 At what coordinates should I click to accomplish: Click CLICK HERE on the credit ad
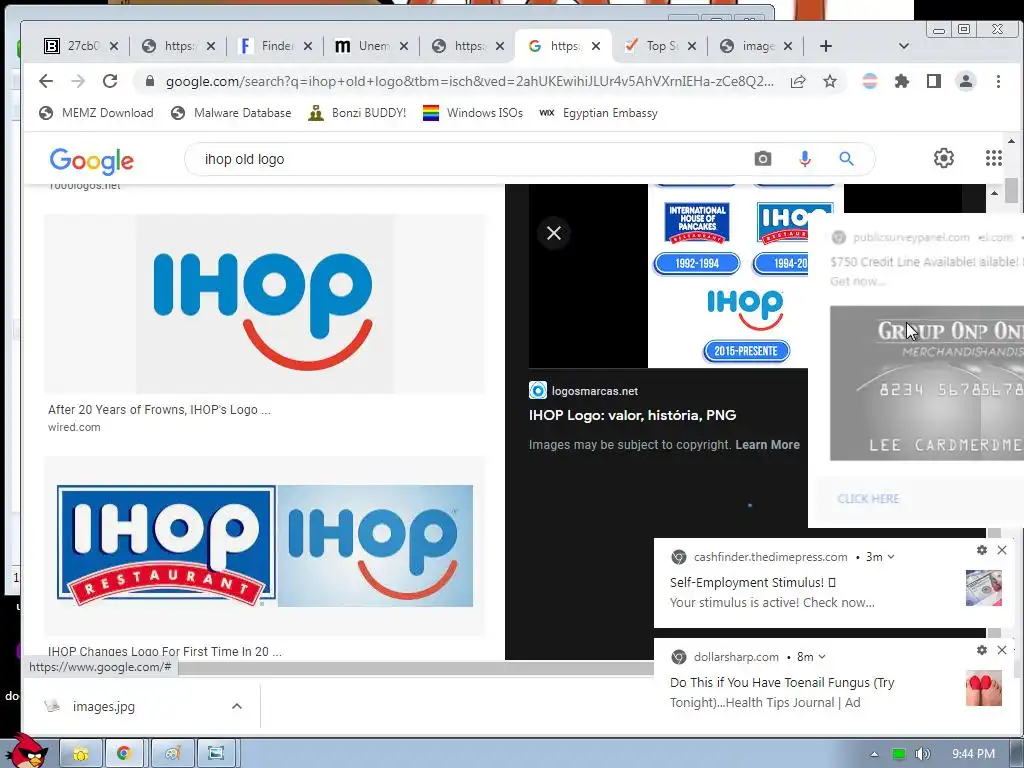(868, 499)
